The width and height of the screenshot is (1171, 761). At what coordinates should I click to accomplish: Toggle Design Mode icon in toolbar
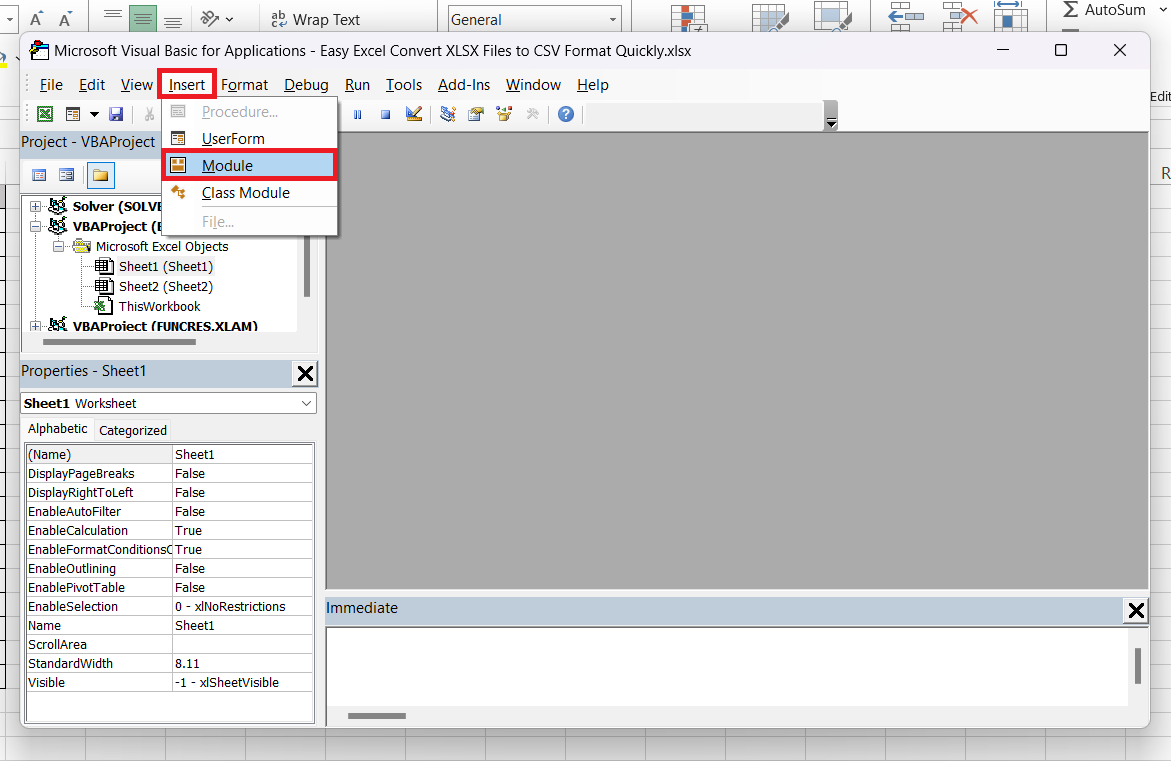click(x=414, y=114)
